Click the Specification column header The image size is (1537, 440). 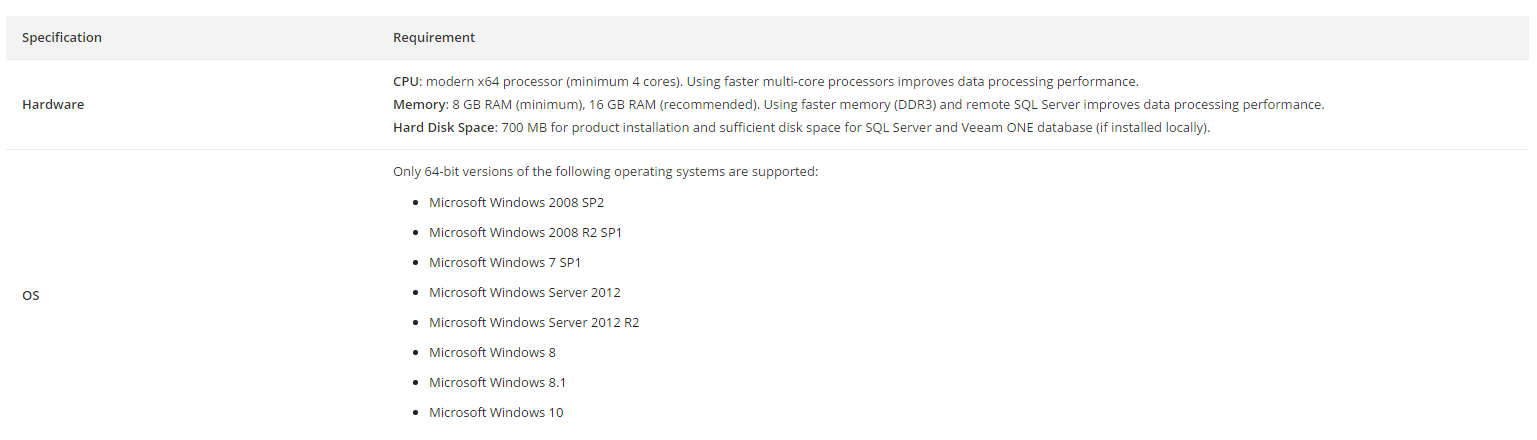tap(62, 38)
